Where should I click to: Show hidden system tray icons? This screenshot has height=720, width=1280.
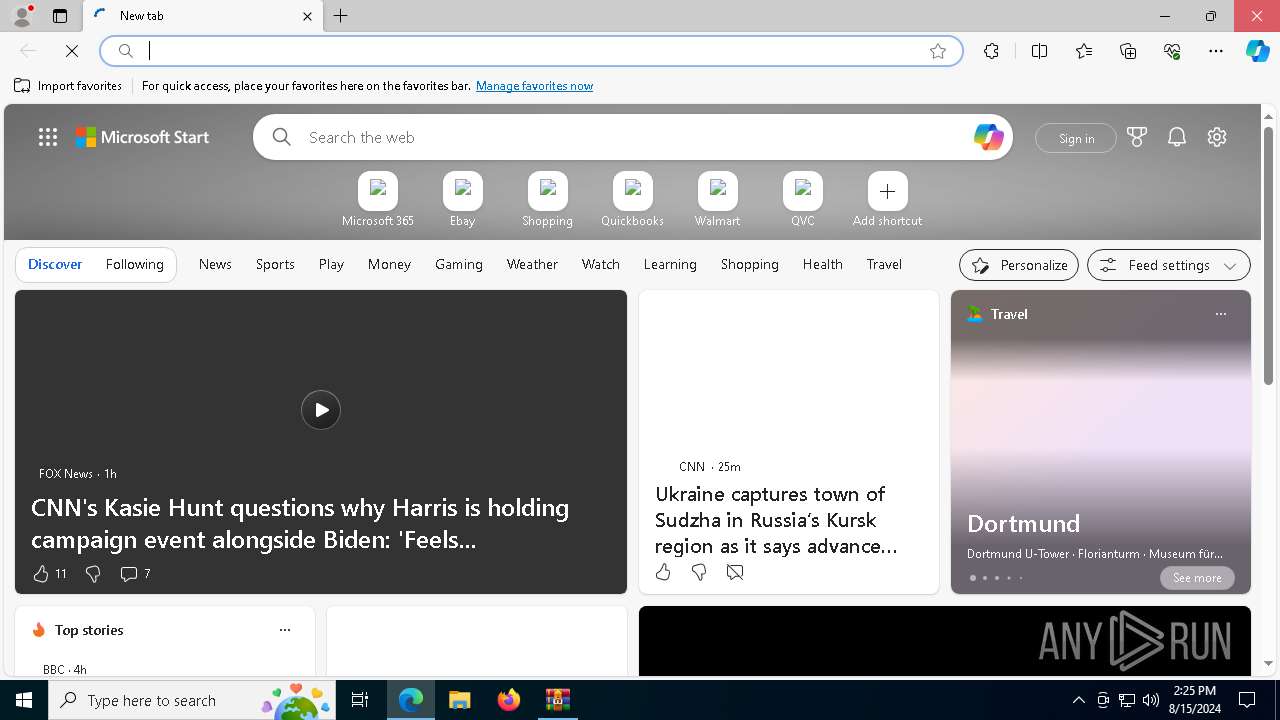coord(1078,700)
